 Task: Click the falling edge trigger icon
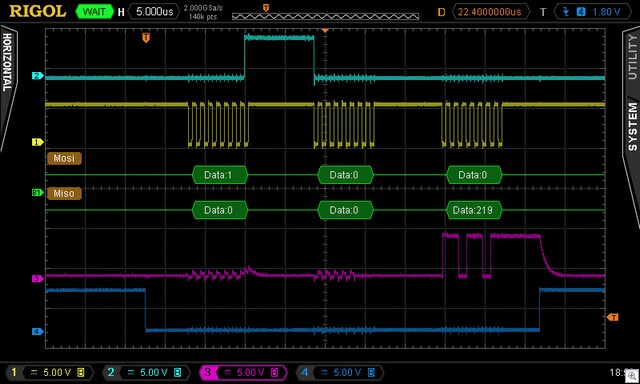tap(565, 12)
